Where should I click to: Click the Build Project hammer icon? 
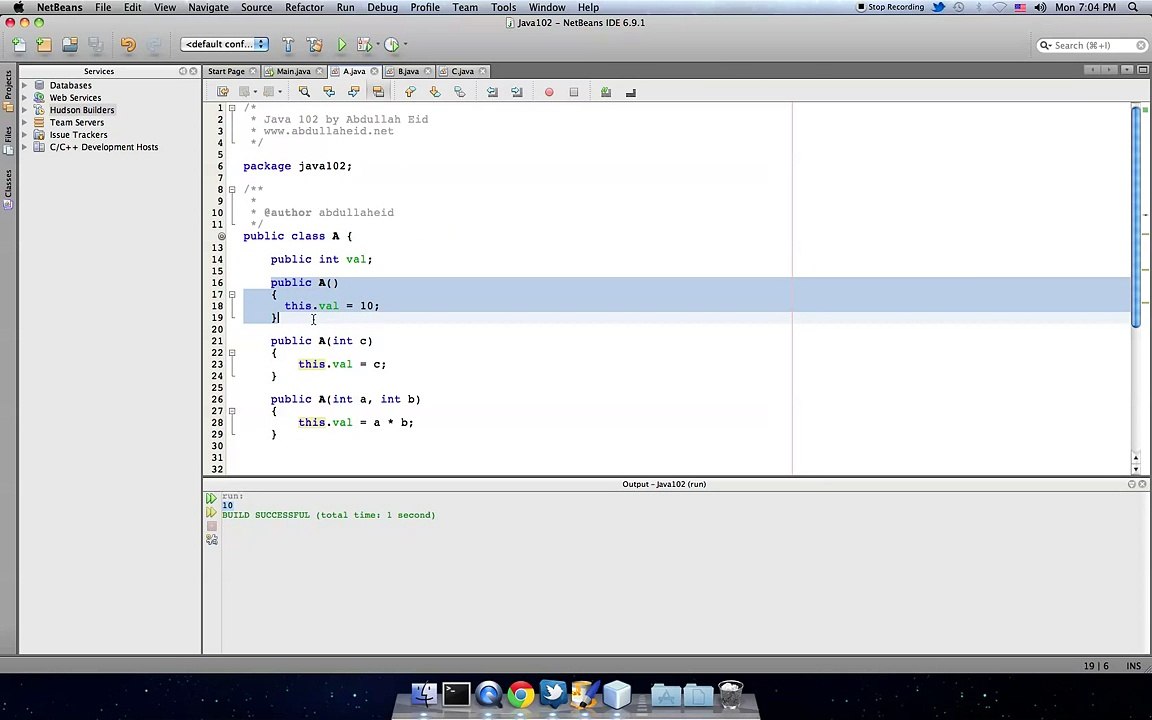(x=288, y=45)
